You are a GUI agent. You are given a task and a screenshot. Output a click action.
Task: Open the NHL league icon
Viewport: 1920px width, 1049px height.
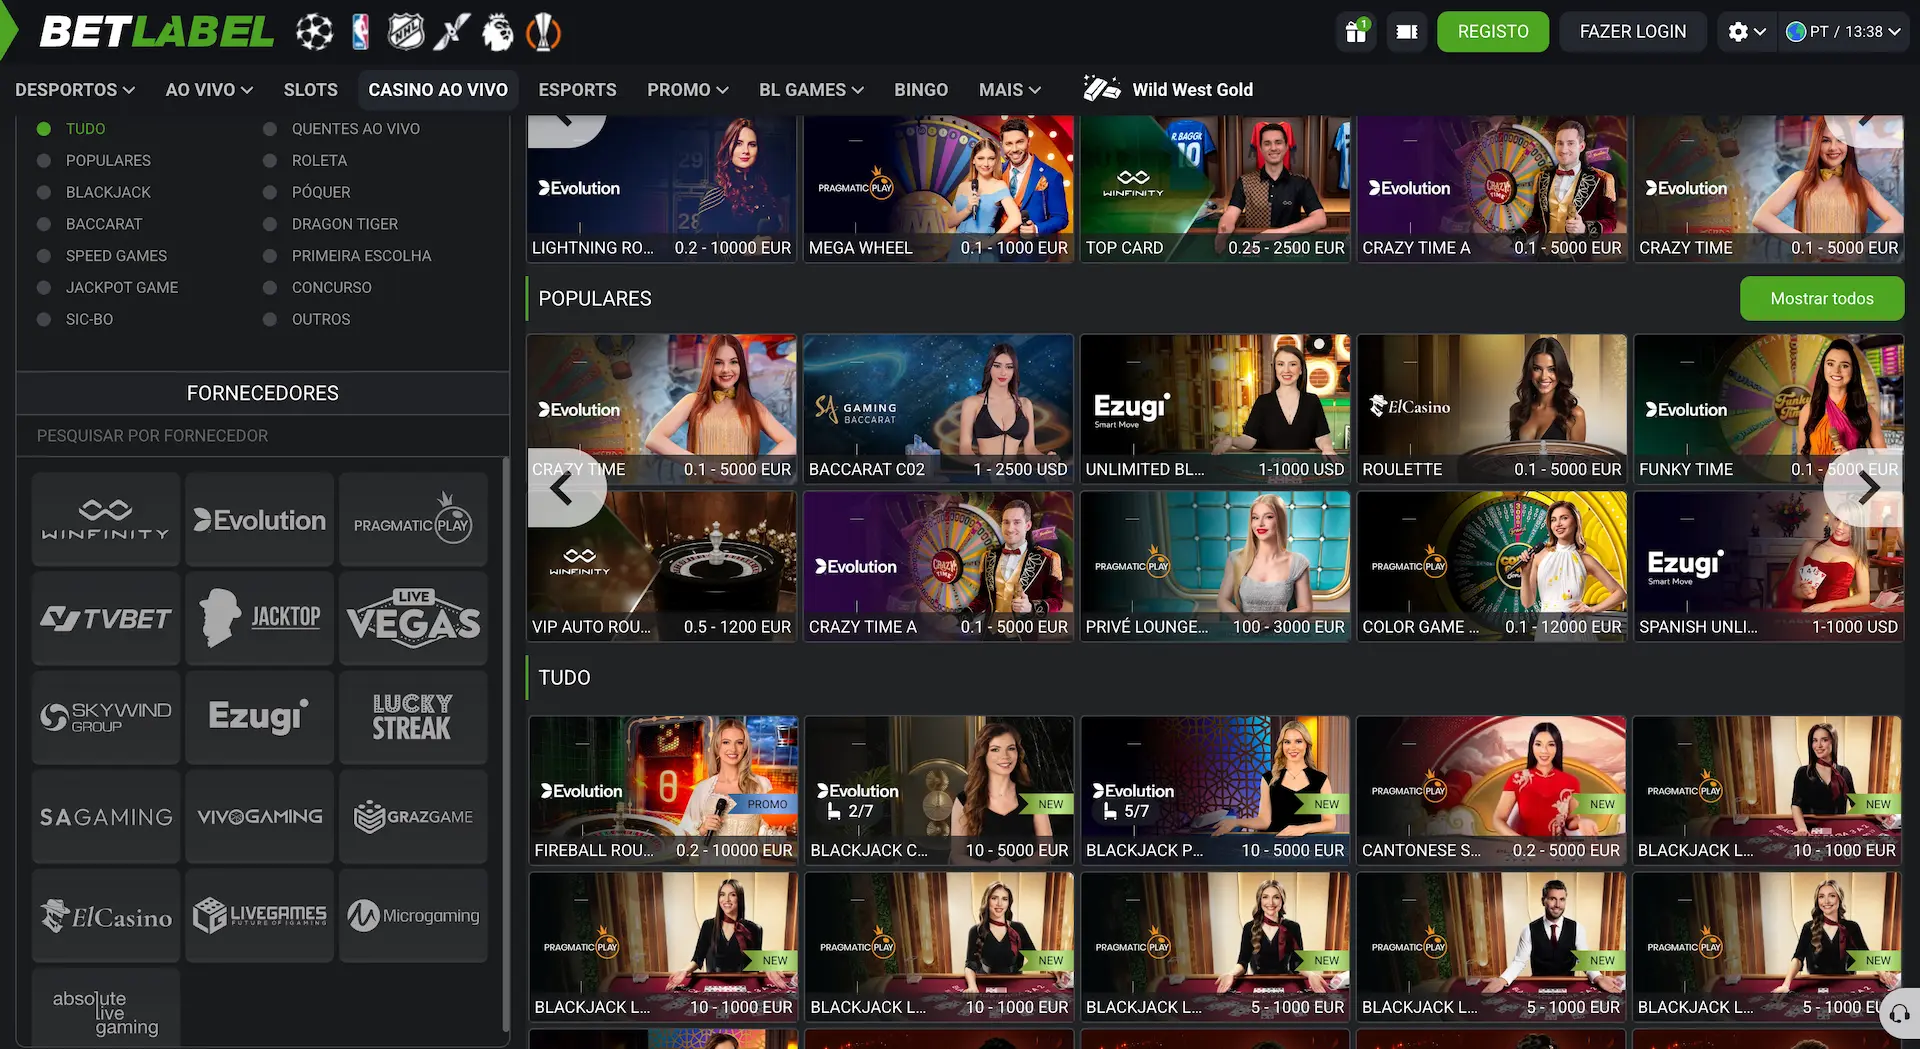point(406,32)
